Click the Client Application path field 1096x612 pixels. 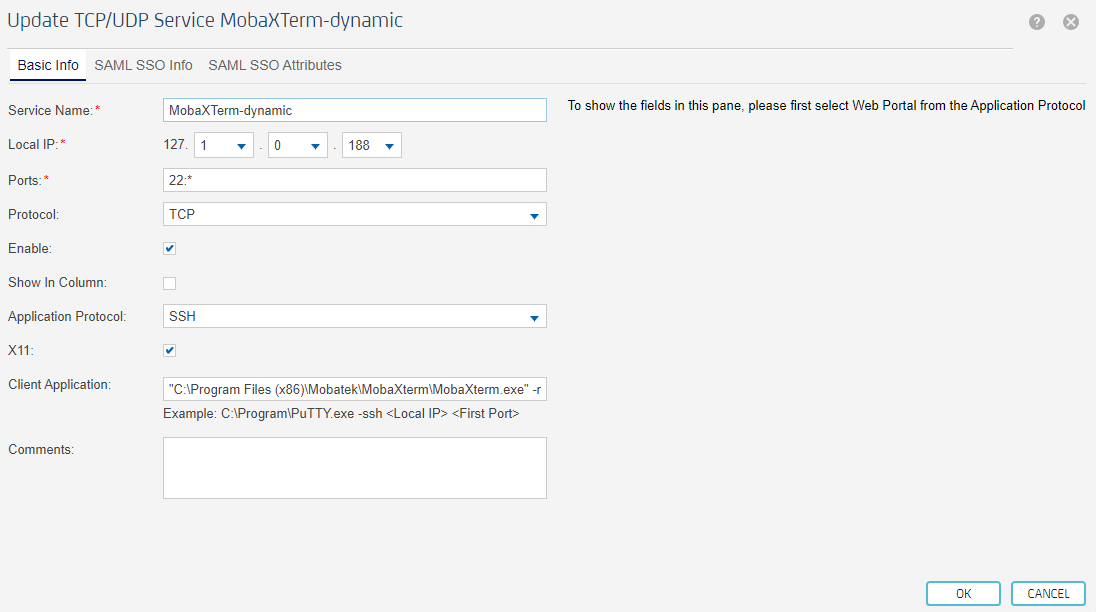coord(354,389)
